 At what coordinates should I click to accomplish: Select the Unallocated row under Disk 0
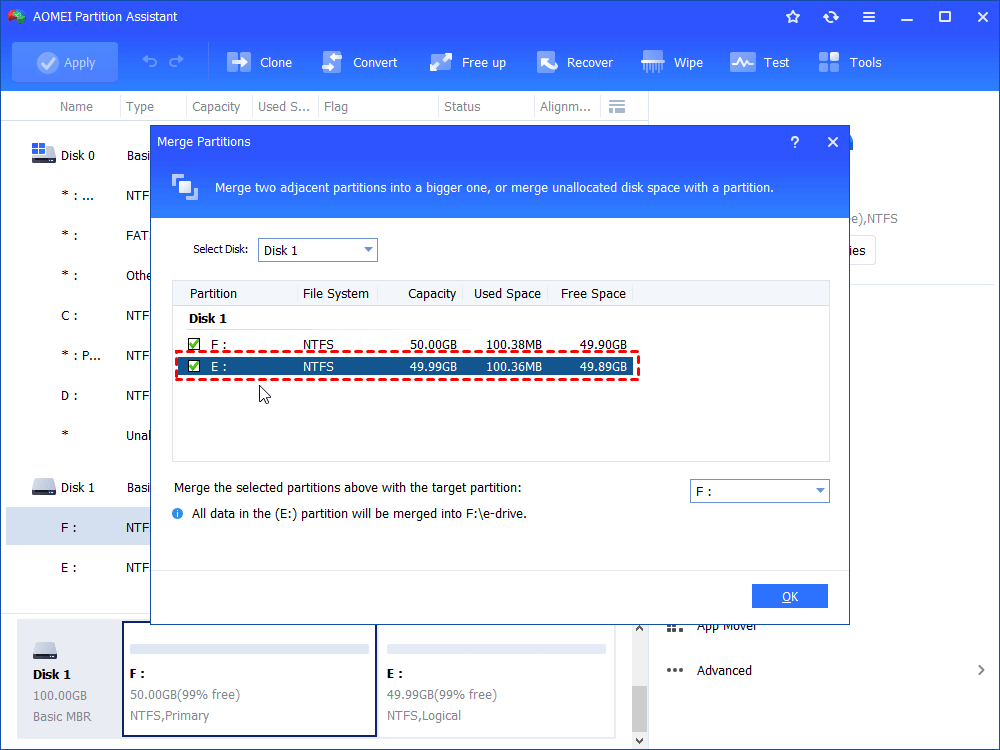pyautogui.click(x=78, y=436)
